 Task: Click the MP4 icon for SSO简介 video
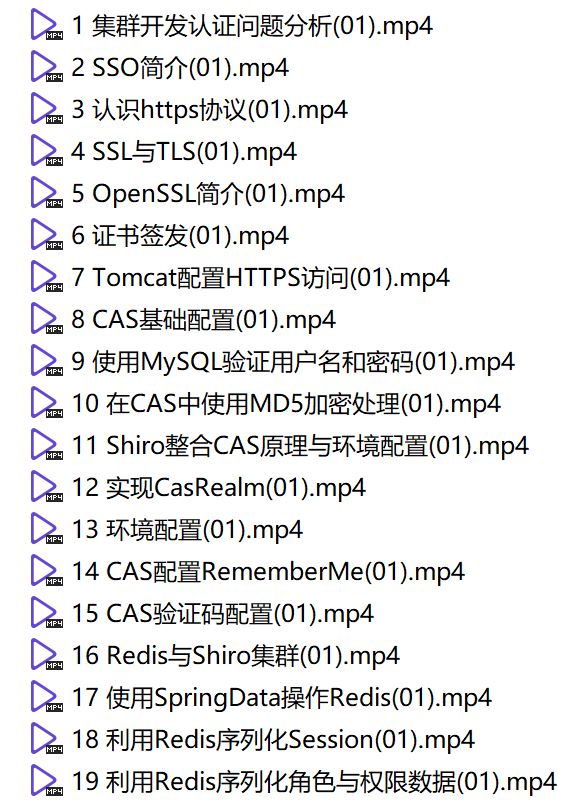47,67
